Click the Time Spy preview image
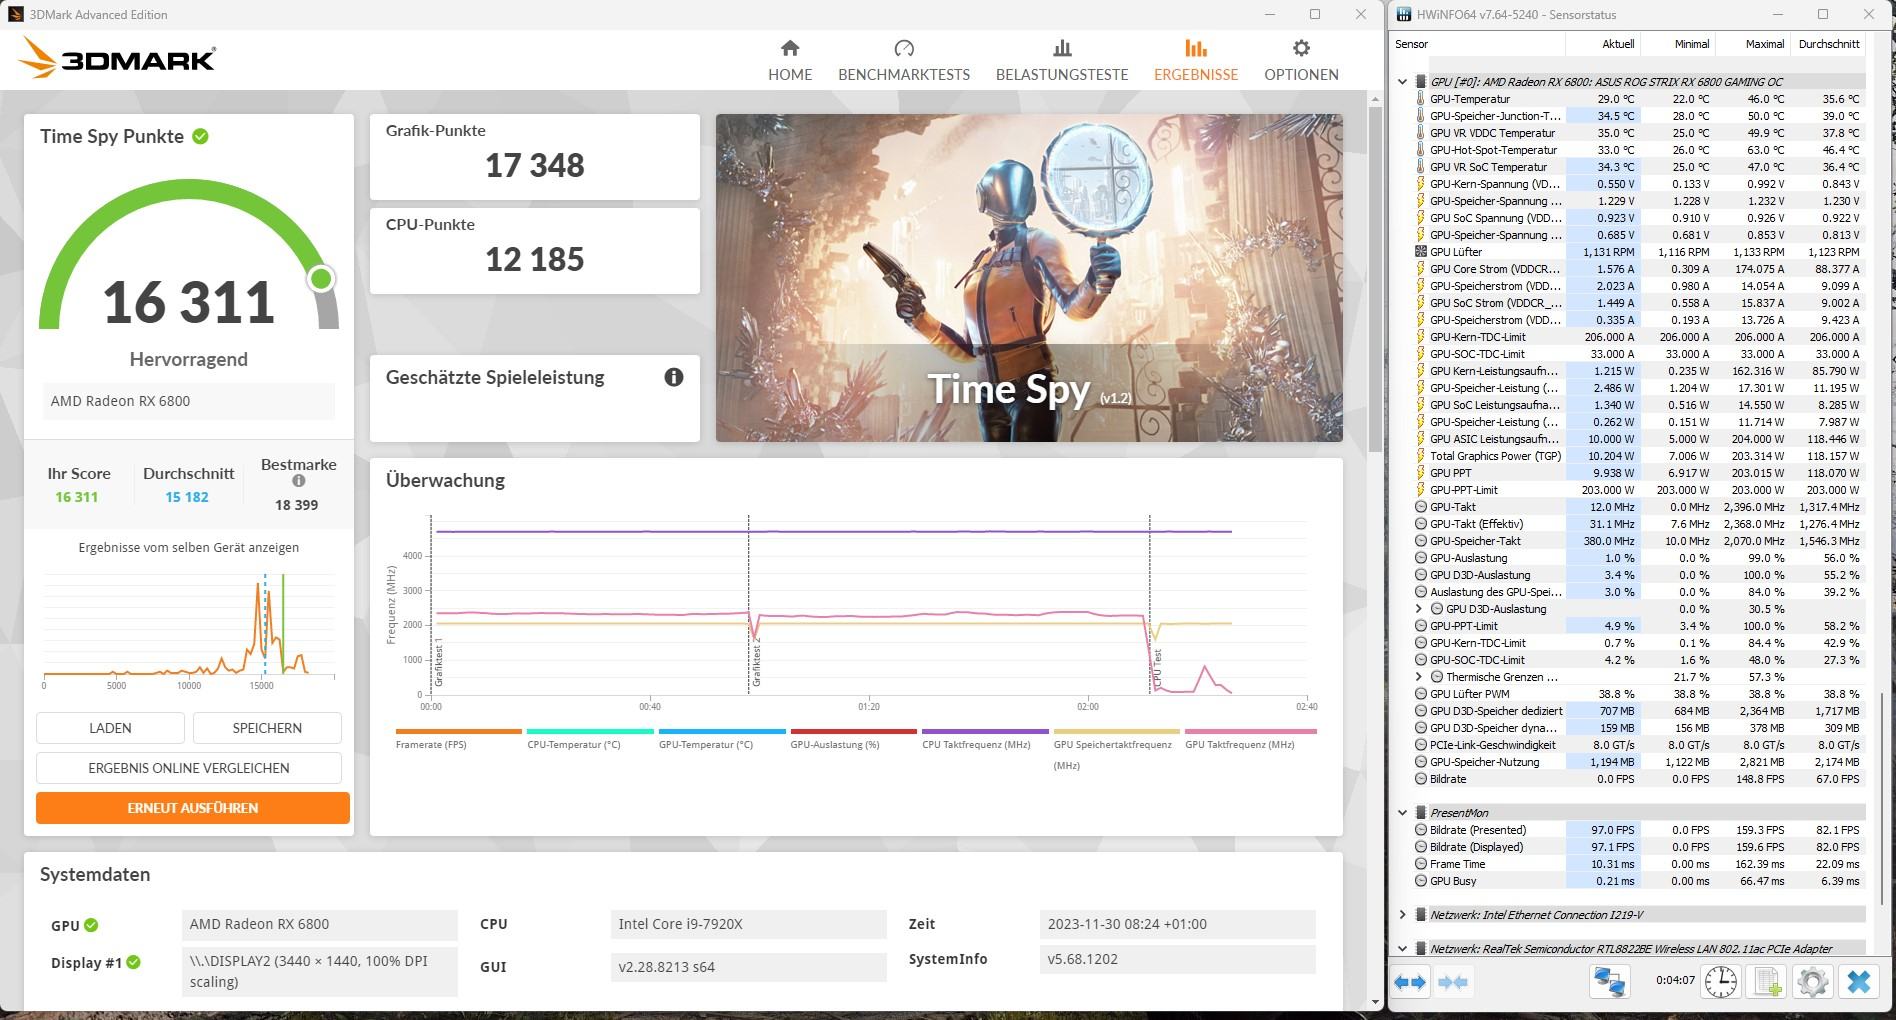 [x=1029, y=278]
